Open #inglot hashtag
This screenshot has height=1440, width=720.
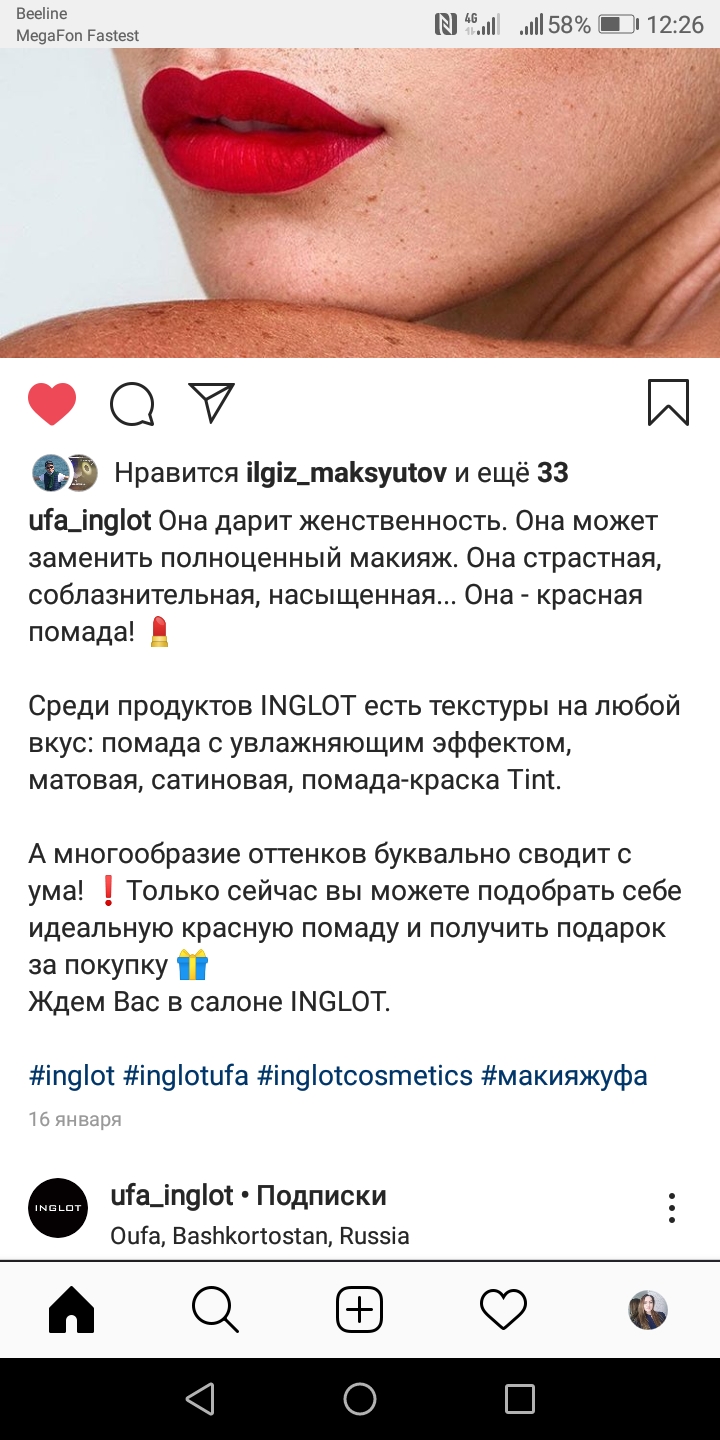tap(72, 1076)
